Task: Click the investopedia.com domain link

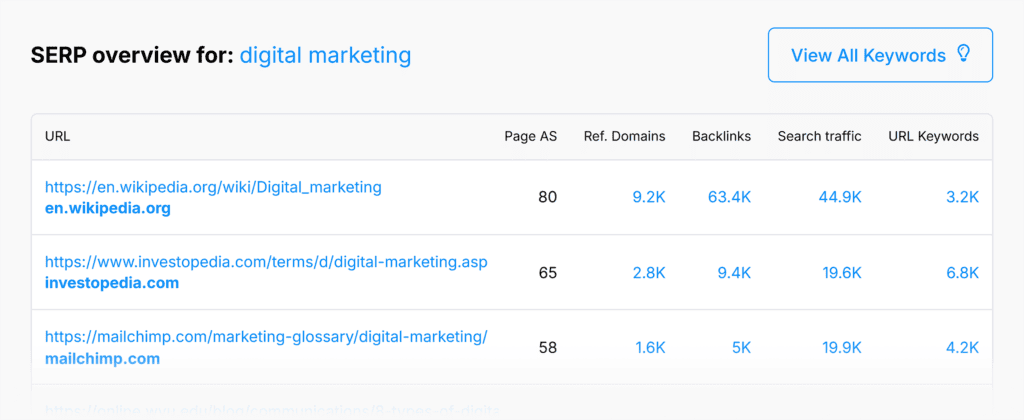Action: 112,283
